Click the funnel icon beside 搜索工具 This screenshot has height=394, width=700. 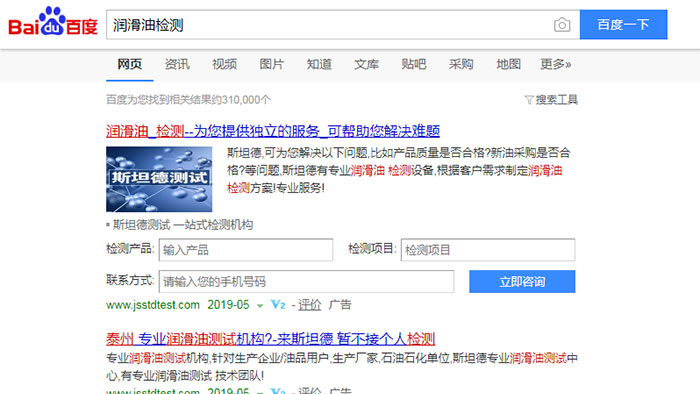[x=529, y=100]
